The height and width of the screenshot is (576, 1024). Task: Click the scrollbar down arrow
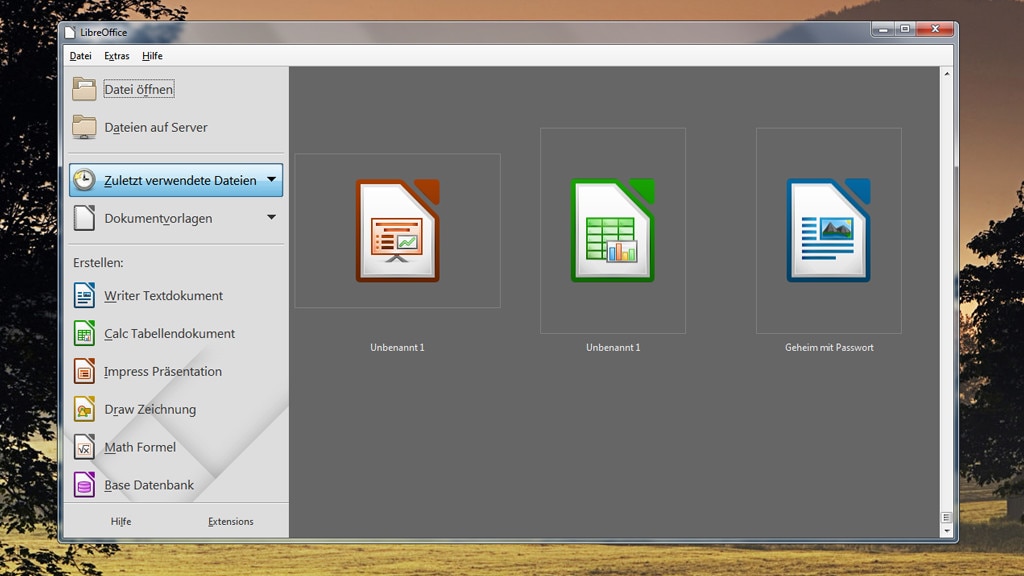coord(946,531)
